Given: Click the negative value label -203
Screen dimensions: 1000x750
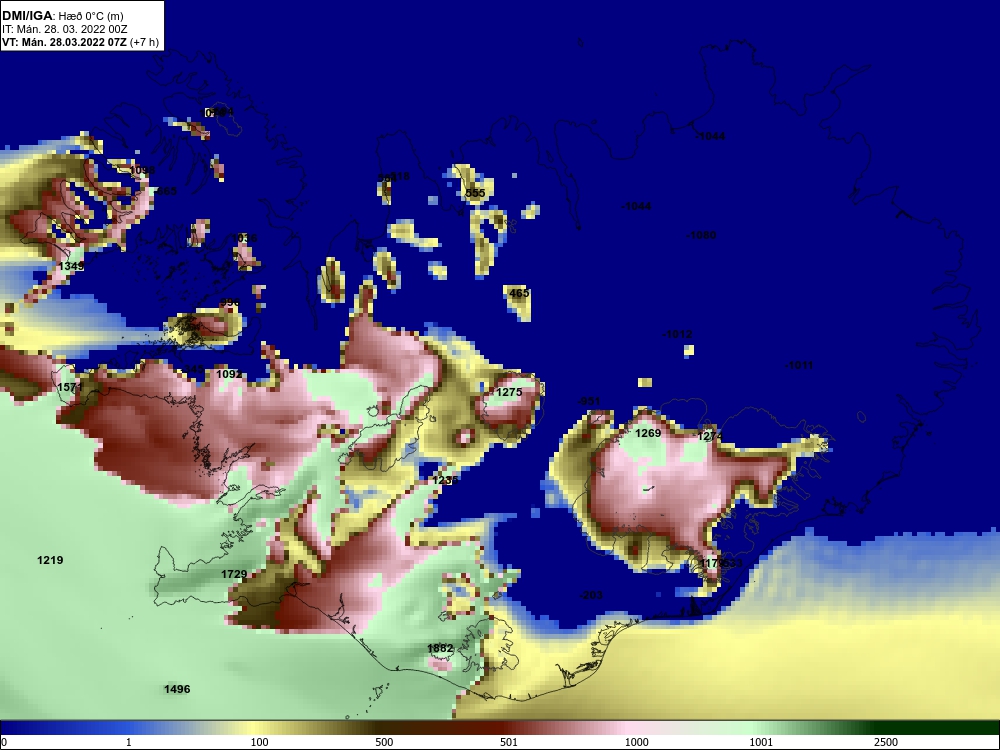Looking at the screenshot, I should pos(591,595).
